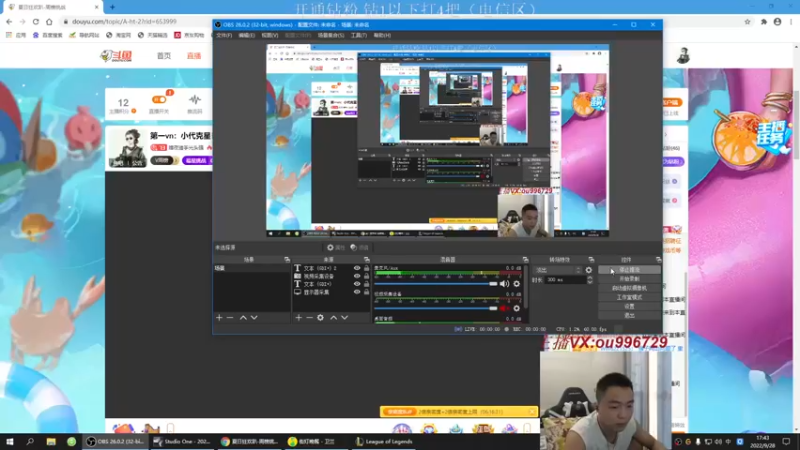Reload the Chrome page
The image size is (800, 450).
click(36, 21)
